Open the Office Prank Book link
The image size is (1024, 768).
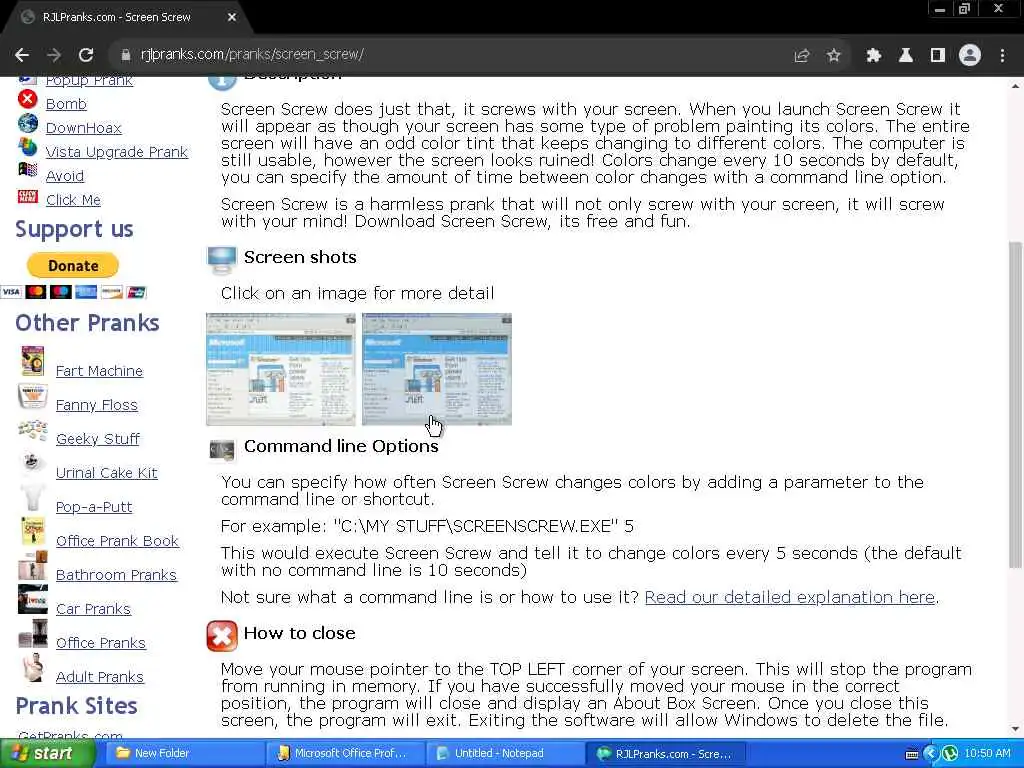118,541
